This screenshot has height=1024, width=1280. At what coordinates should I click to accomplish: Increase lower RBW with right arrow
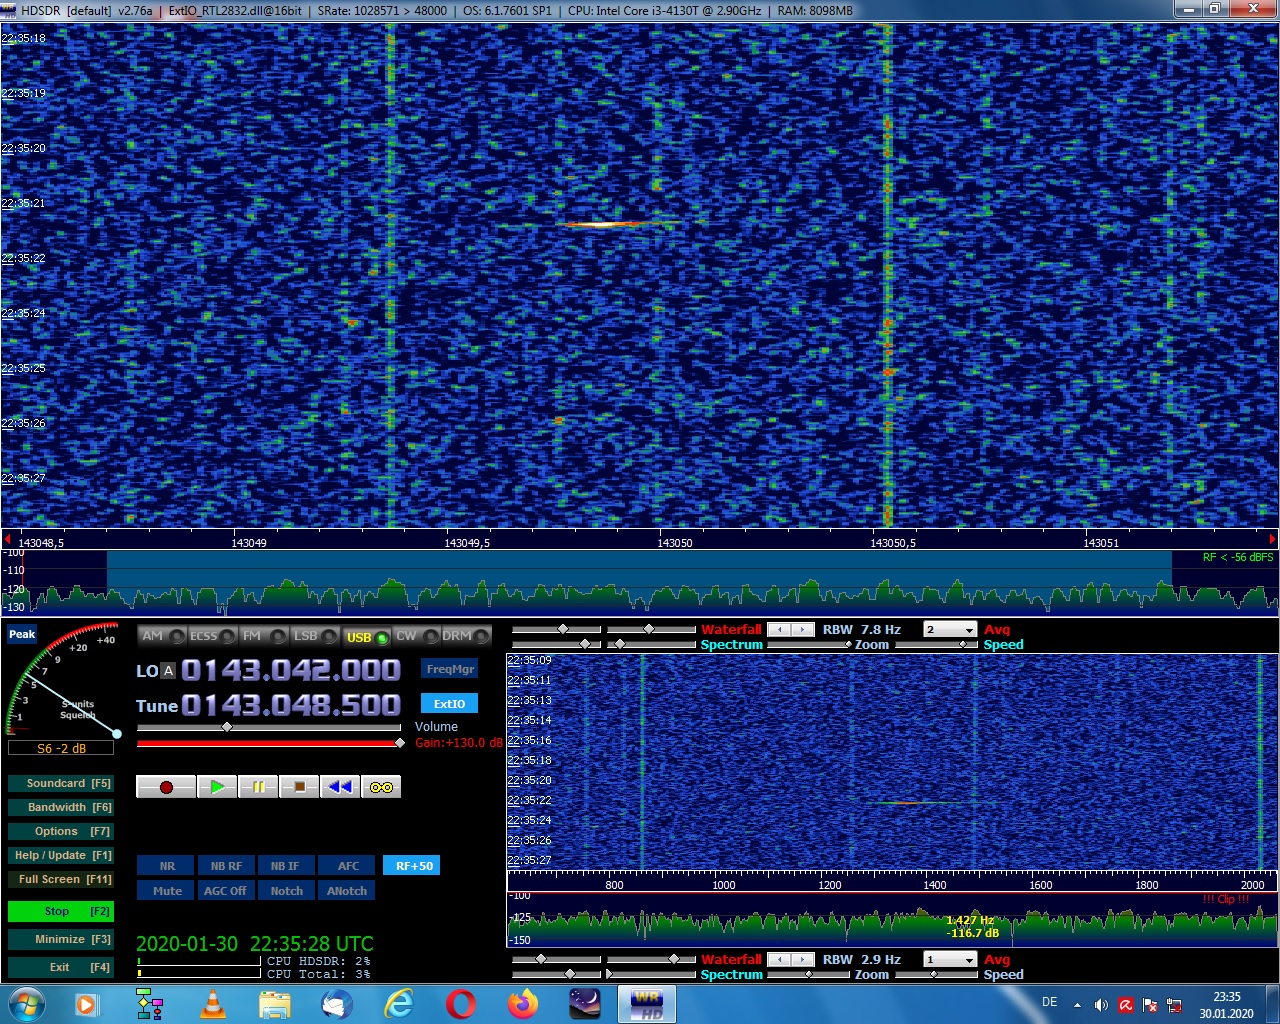(x=803, y=960)
